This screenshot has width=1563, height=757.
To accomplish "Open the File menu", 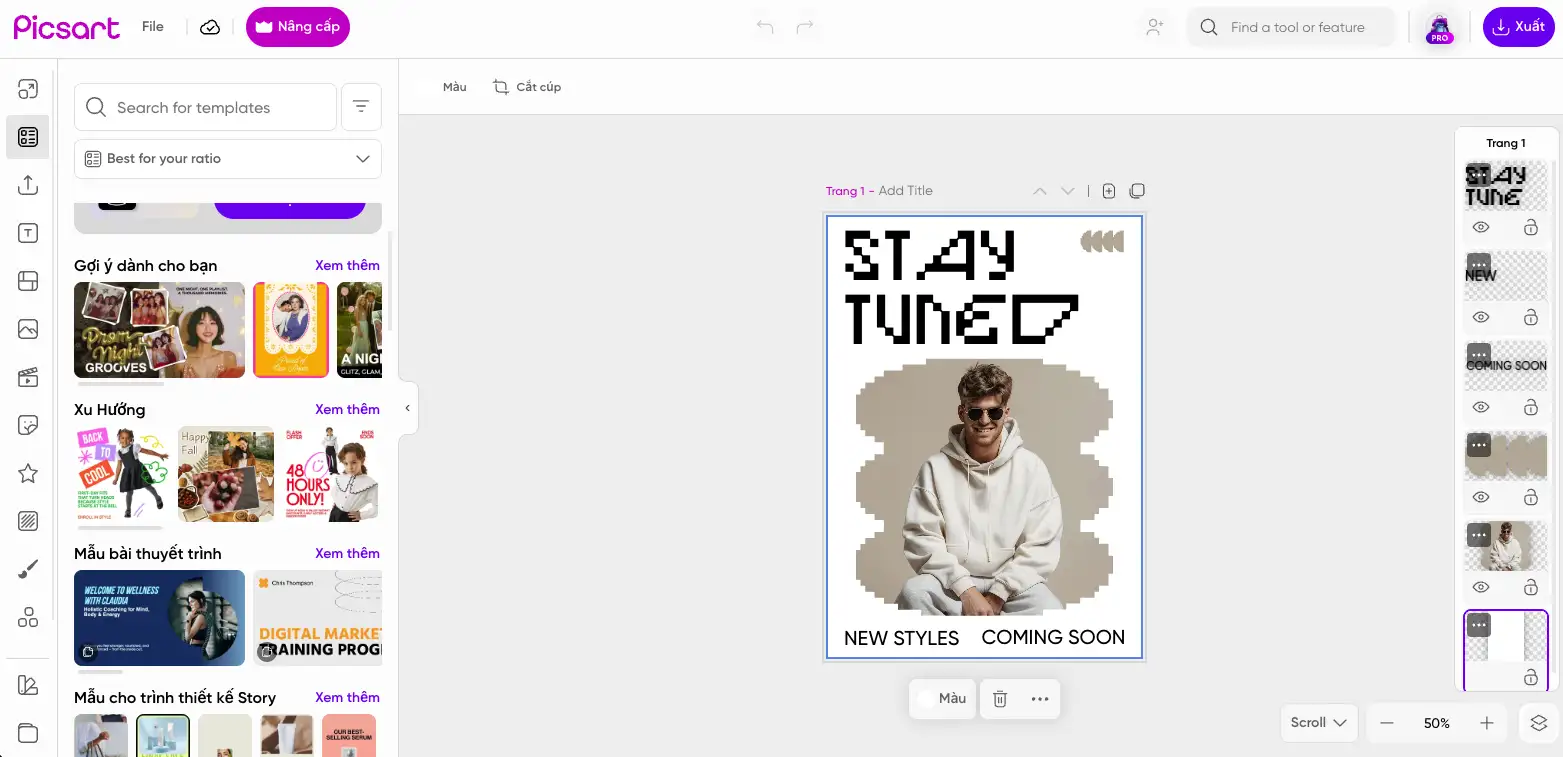I will tap(153, 27).
